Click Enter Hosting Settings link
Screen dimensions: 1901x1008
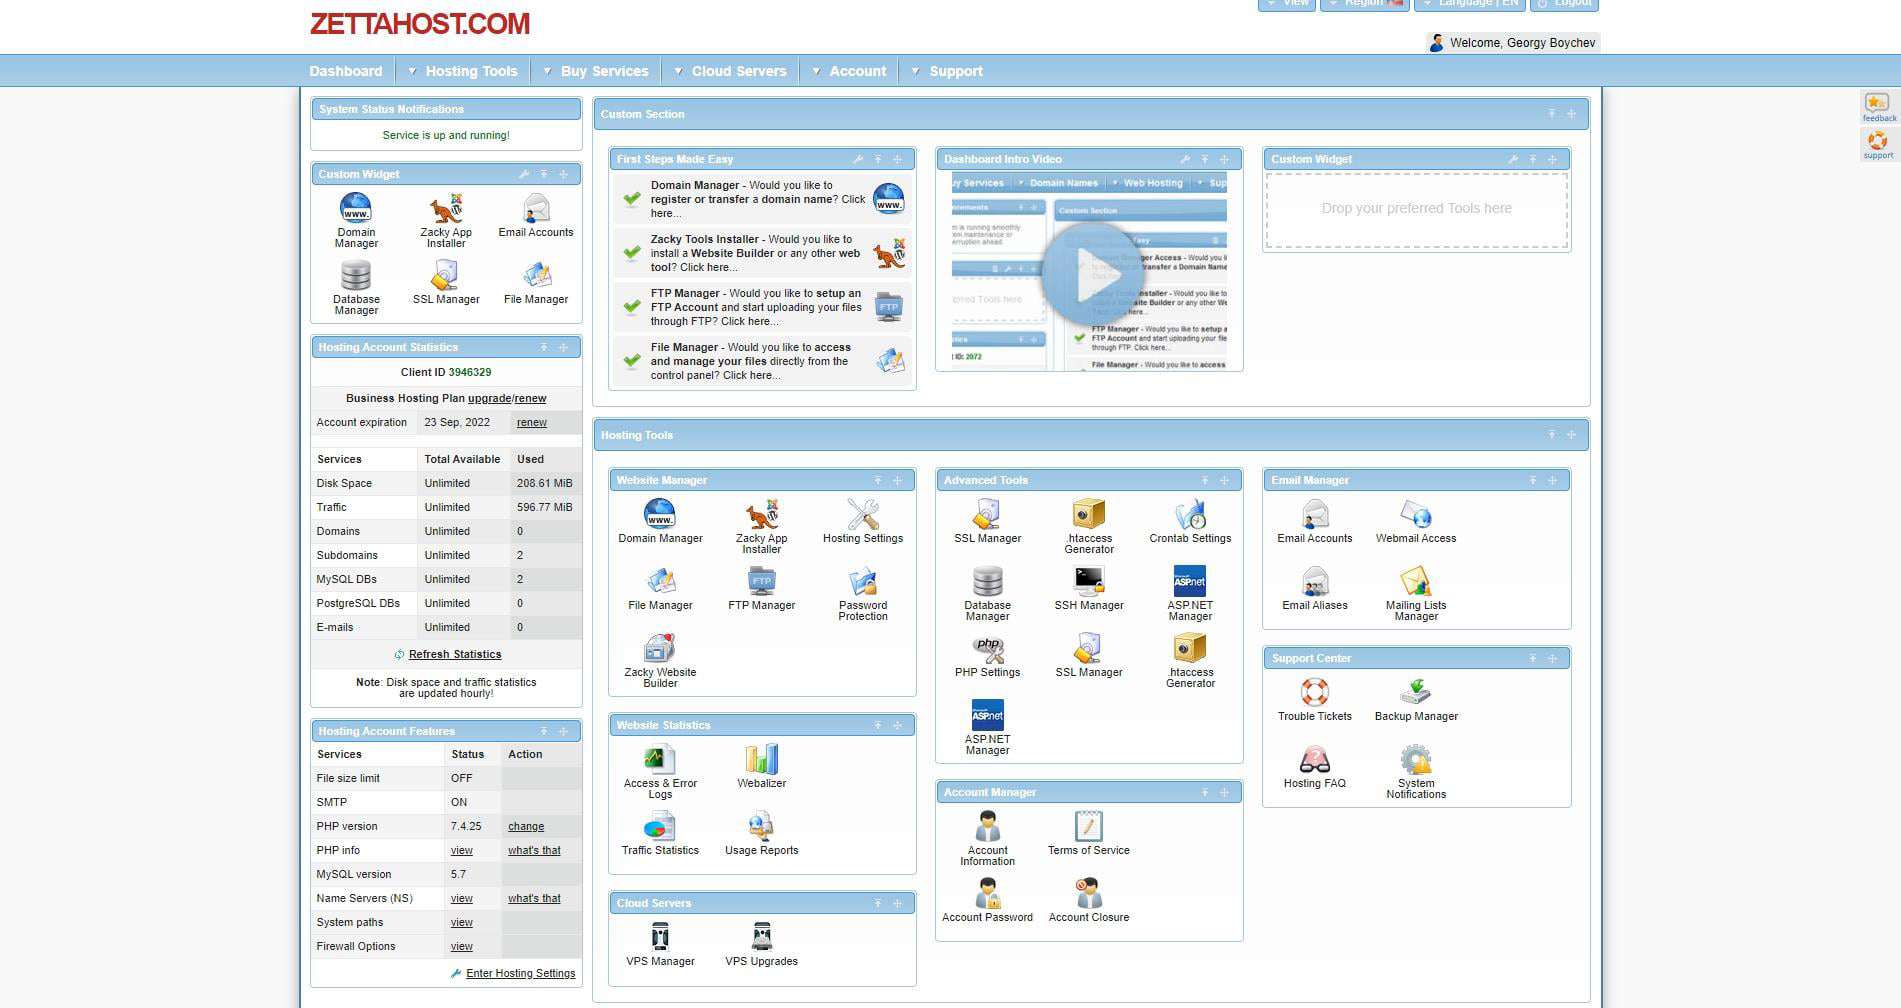520,973
